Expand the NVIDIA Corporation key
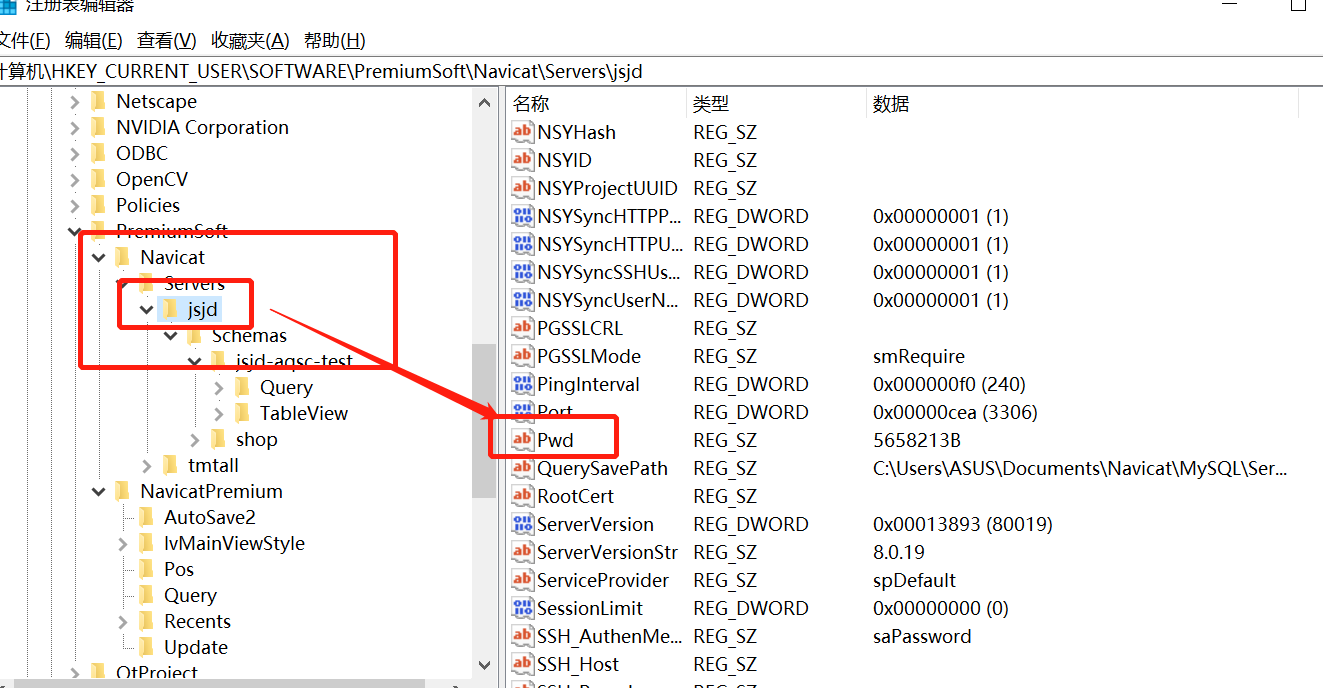 (75, 127)
